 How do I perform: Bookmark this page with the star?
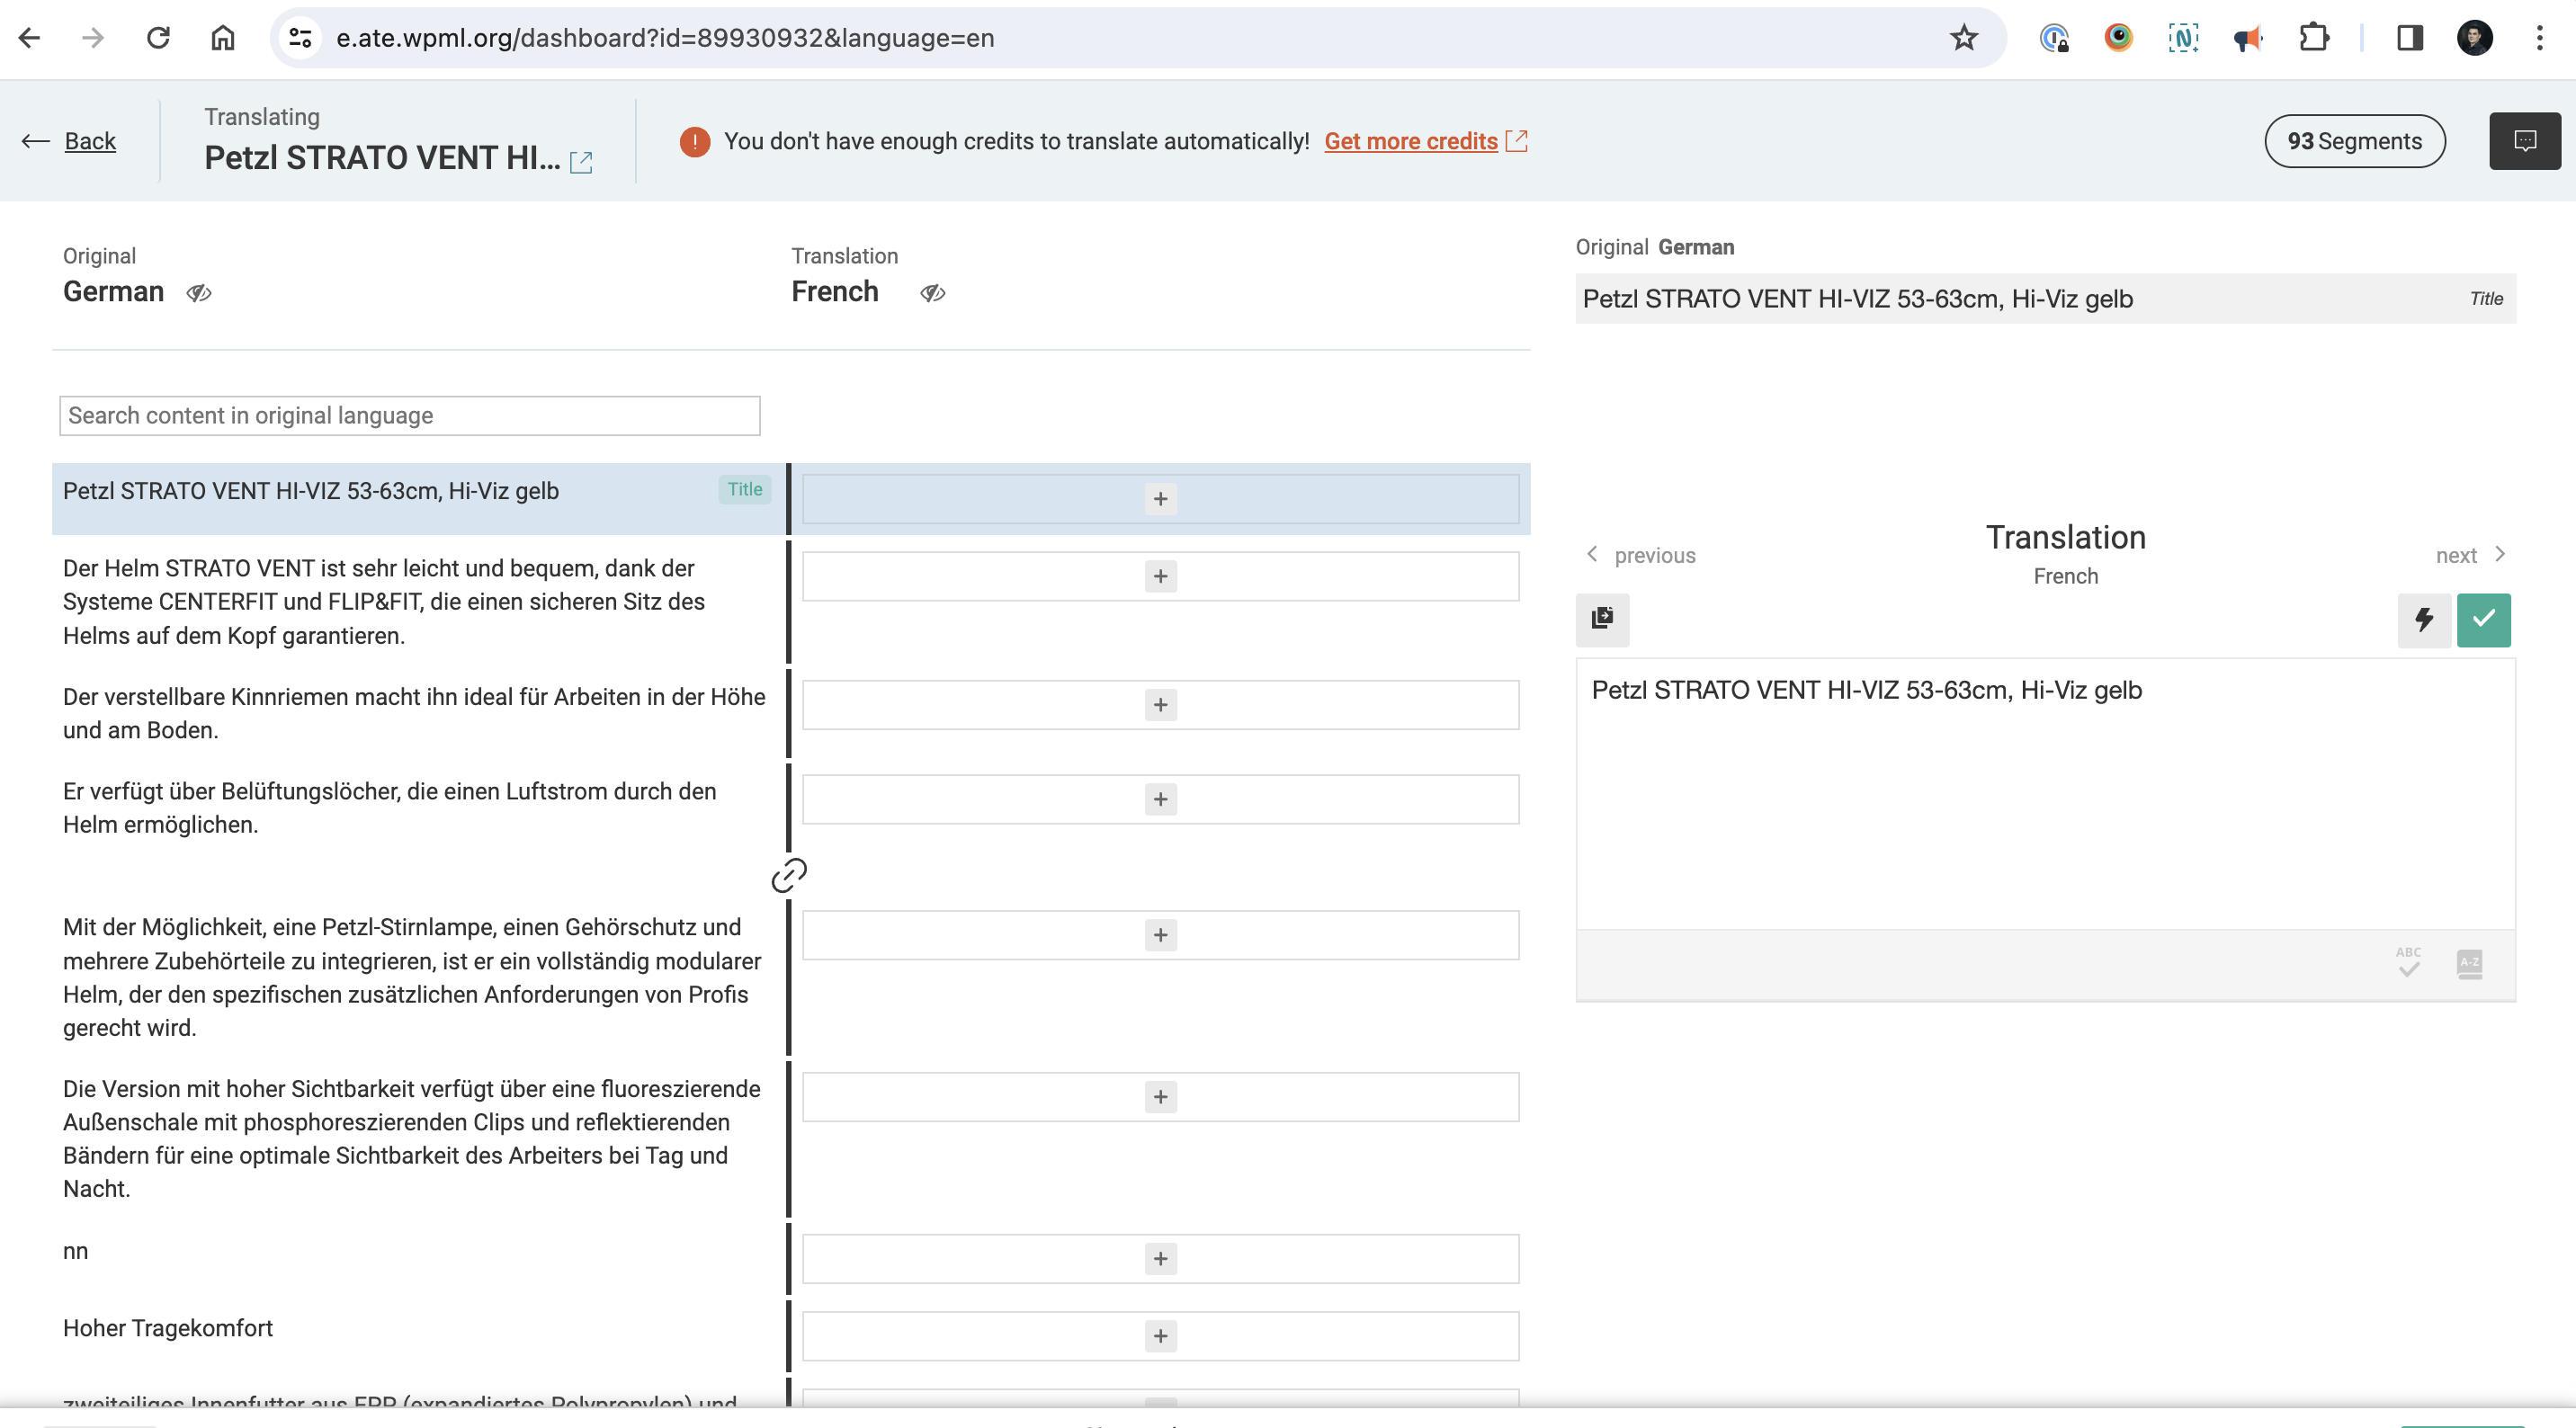point(1964,38)
